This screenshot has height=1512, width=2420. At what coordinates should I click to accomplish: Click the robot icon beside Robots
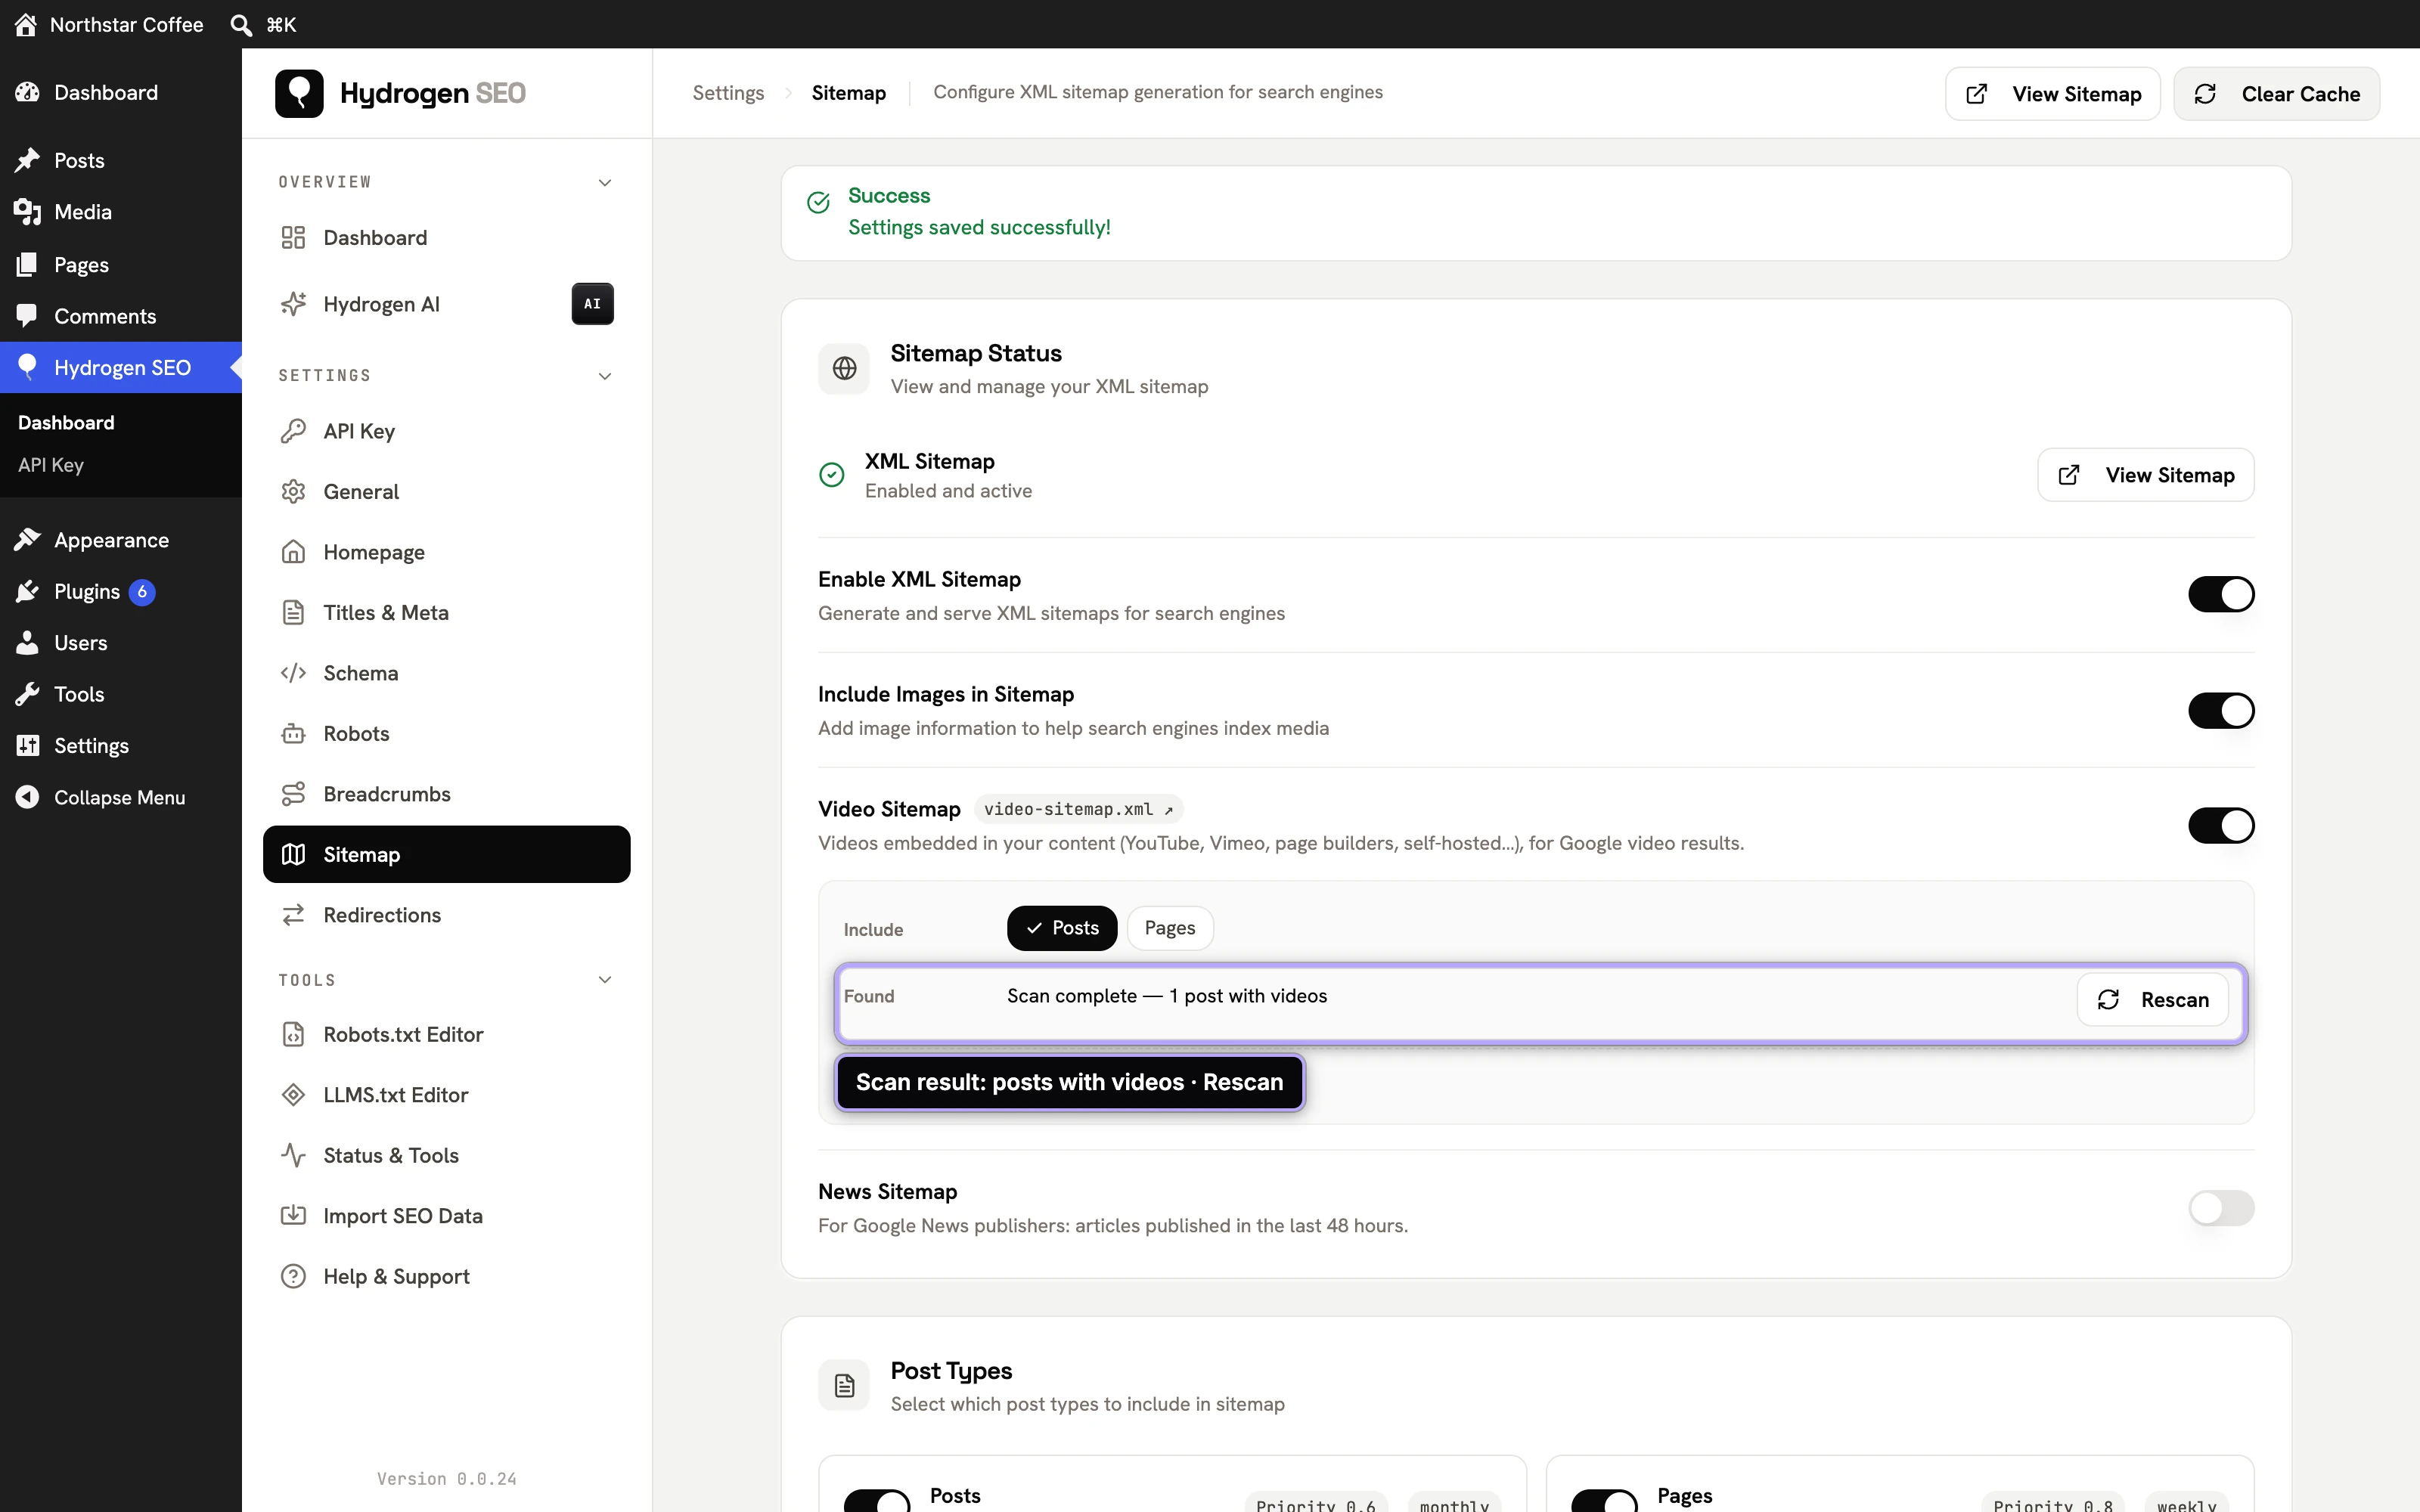click(x=293, y=734)
